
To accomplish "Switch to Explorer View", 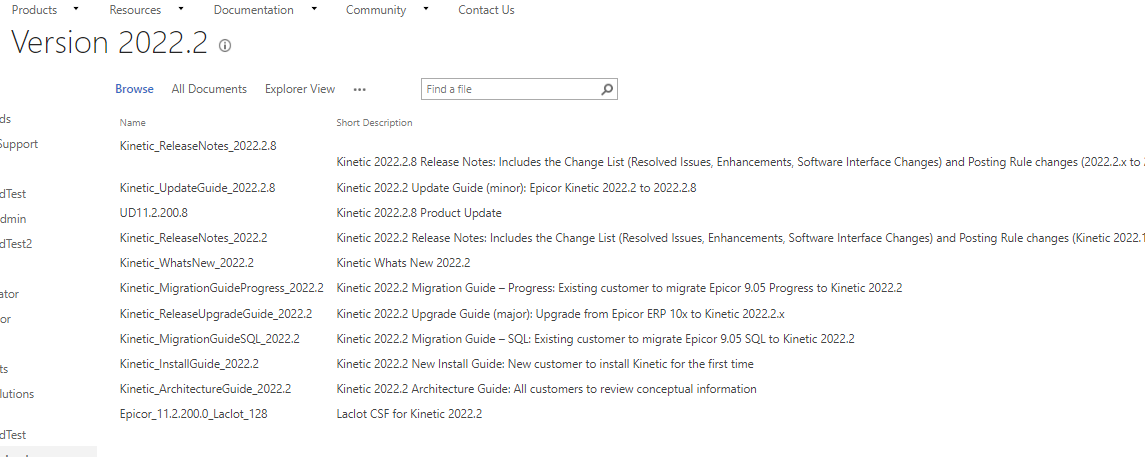I will tap(300, 89).
